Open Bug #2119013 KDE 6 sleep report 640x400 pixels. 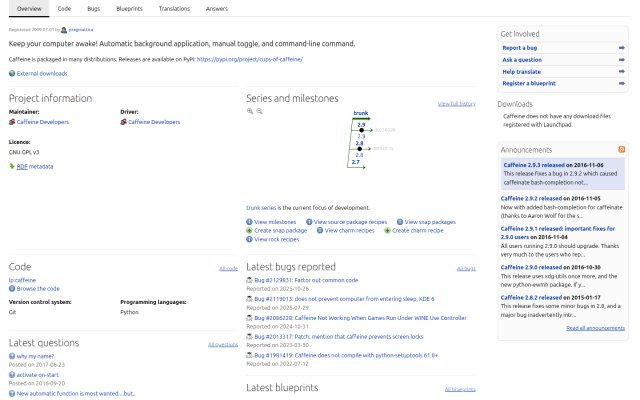(344, 299)
